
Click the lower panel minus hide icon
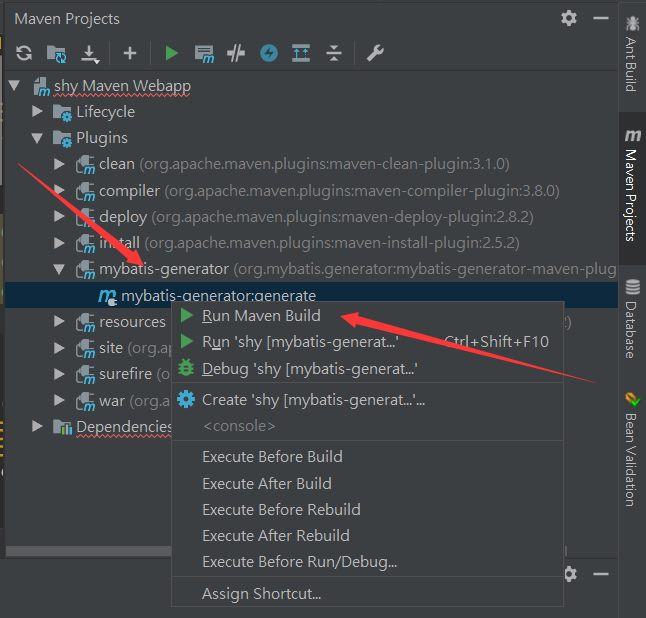pyautogui.click(x=601, y=574)
